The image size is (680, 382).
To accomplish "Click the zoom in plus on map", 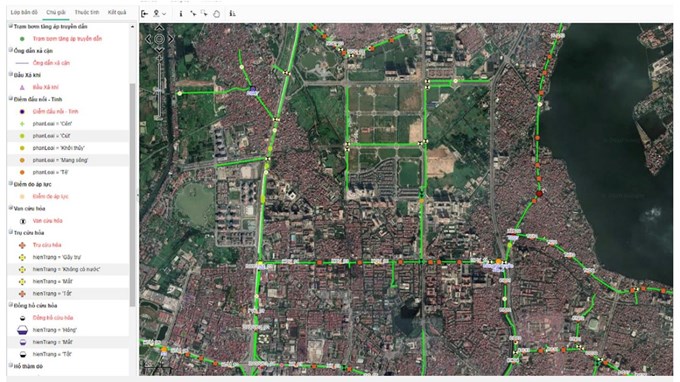I will point(159,58).
